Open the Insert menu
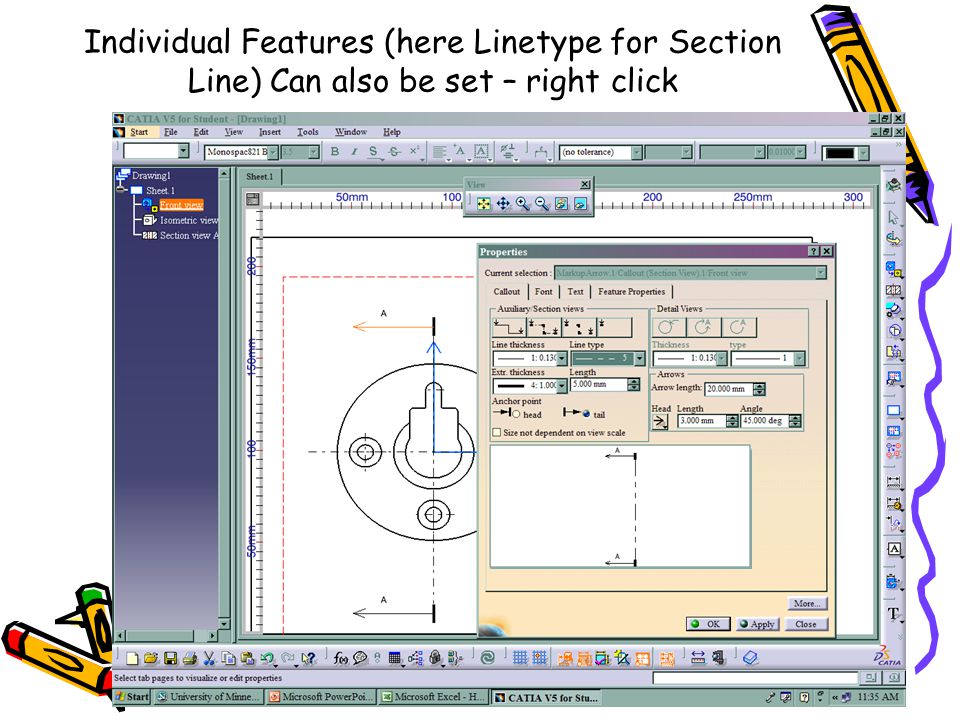Screen dimensions: 960x720 269,132
